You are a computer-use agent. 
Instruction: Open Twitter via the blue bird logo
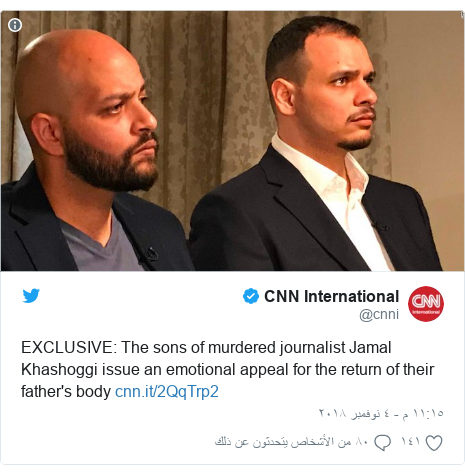pos(31,296)
